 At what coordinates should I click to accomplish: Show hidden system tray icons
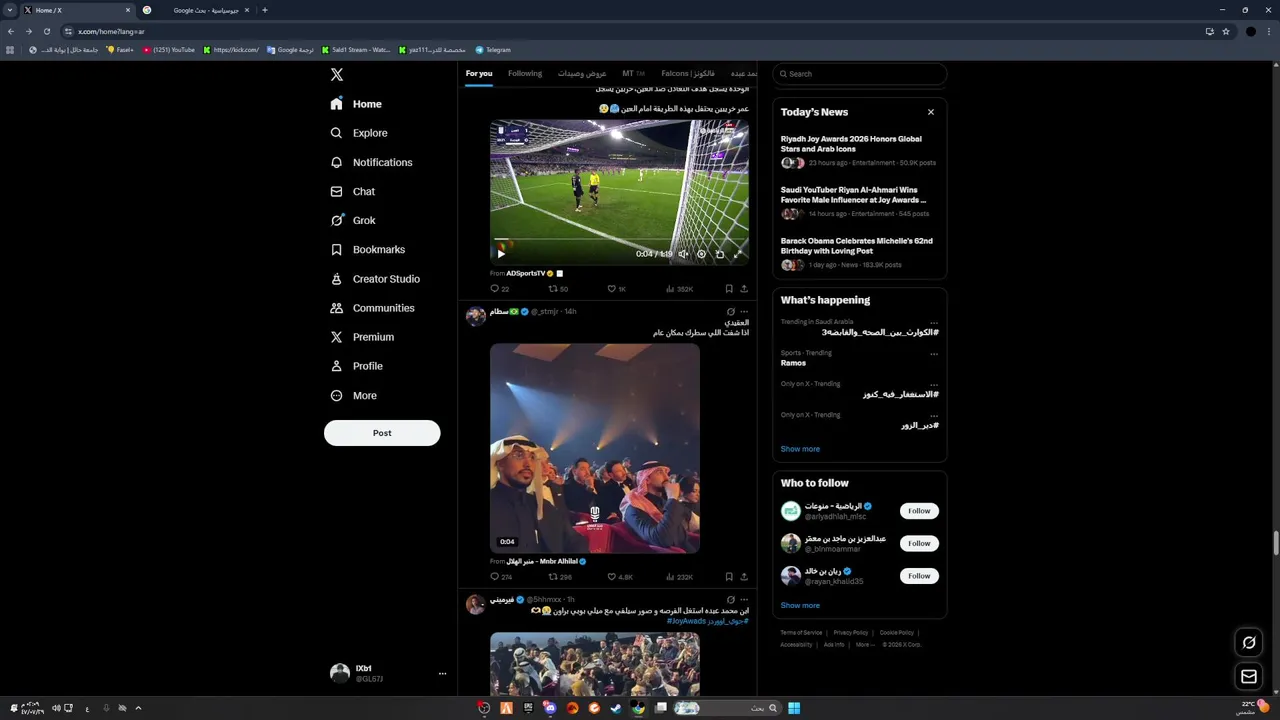tap(138, 708)
